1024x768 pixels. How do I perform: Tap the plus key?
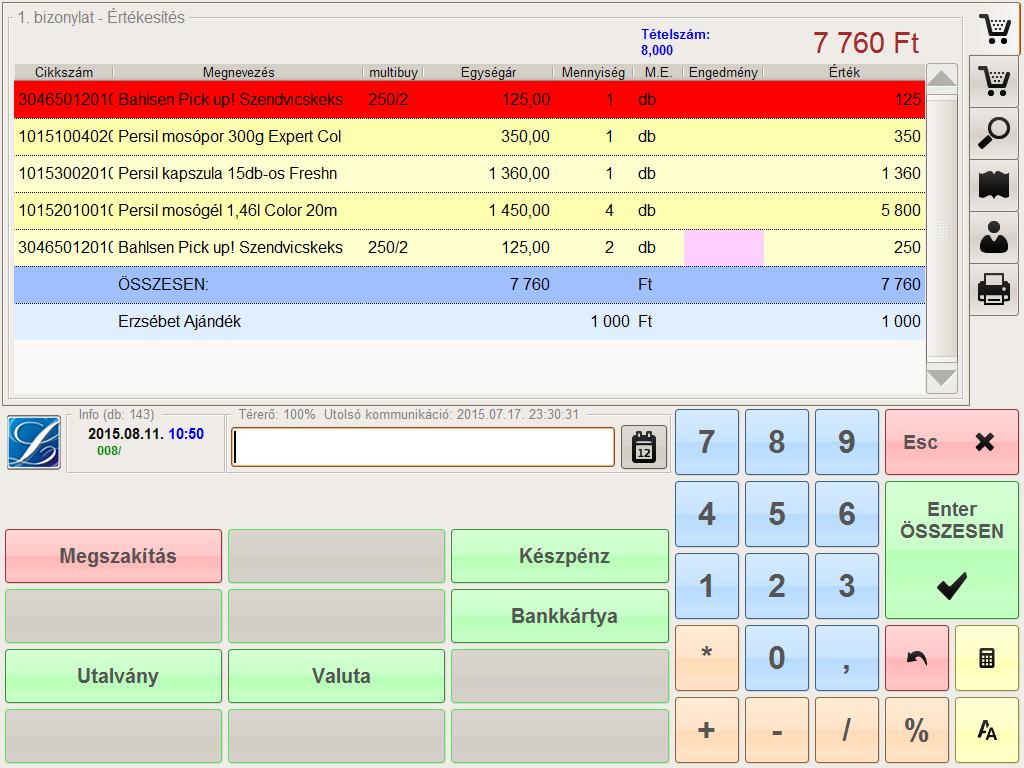point(707,729)
